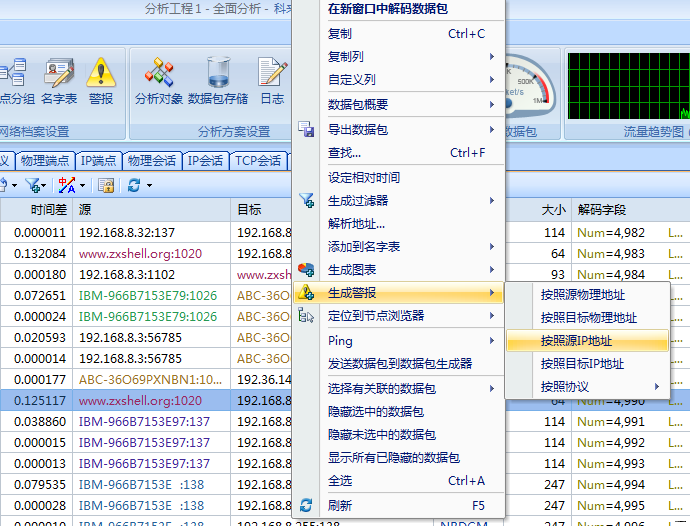Open the filter toolbar dropdown arrow
This screenshot has height=526, width=690.
pos(44,185)
